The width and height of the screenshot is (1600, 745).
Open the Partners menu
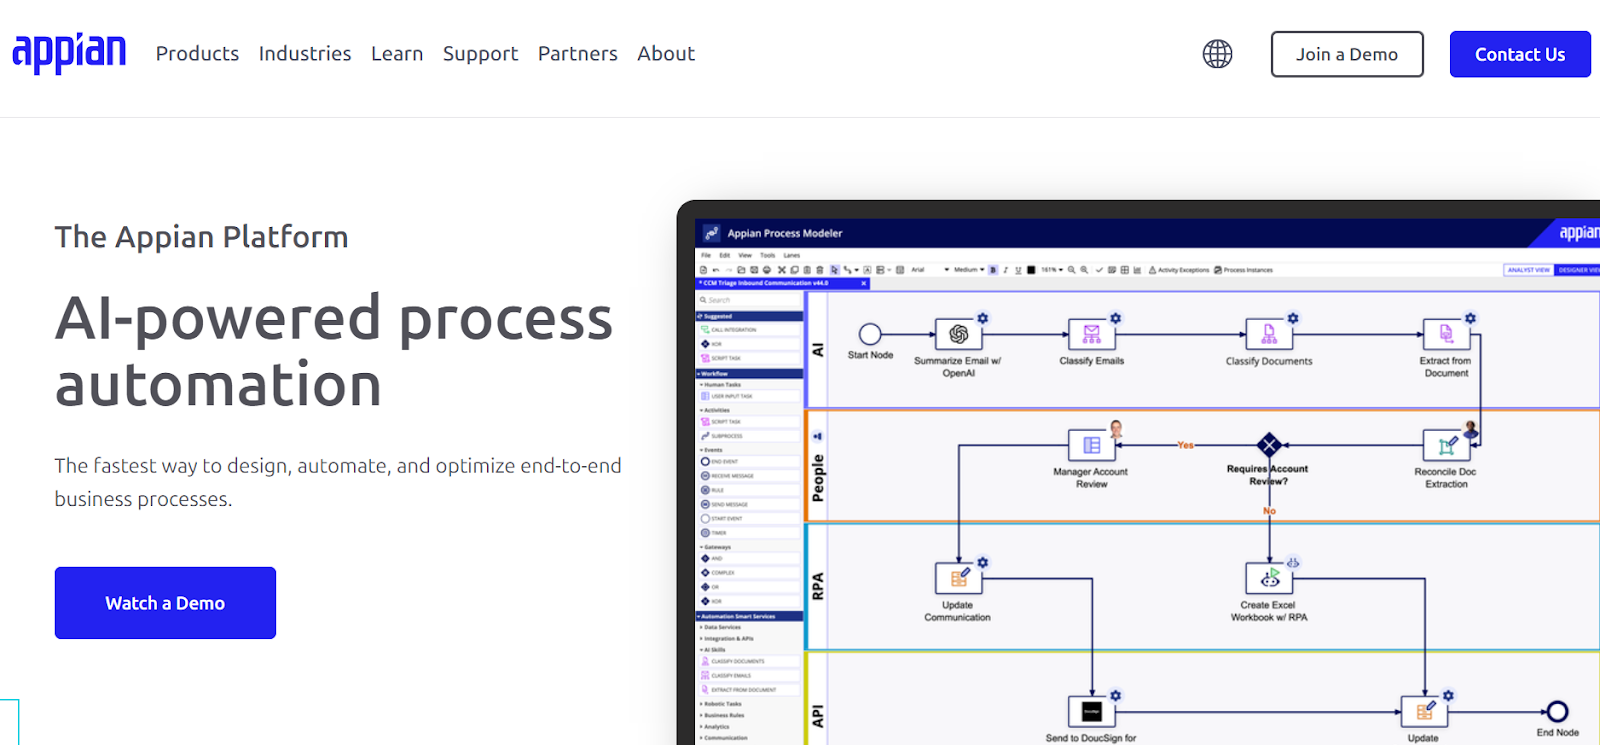point(578,54)
